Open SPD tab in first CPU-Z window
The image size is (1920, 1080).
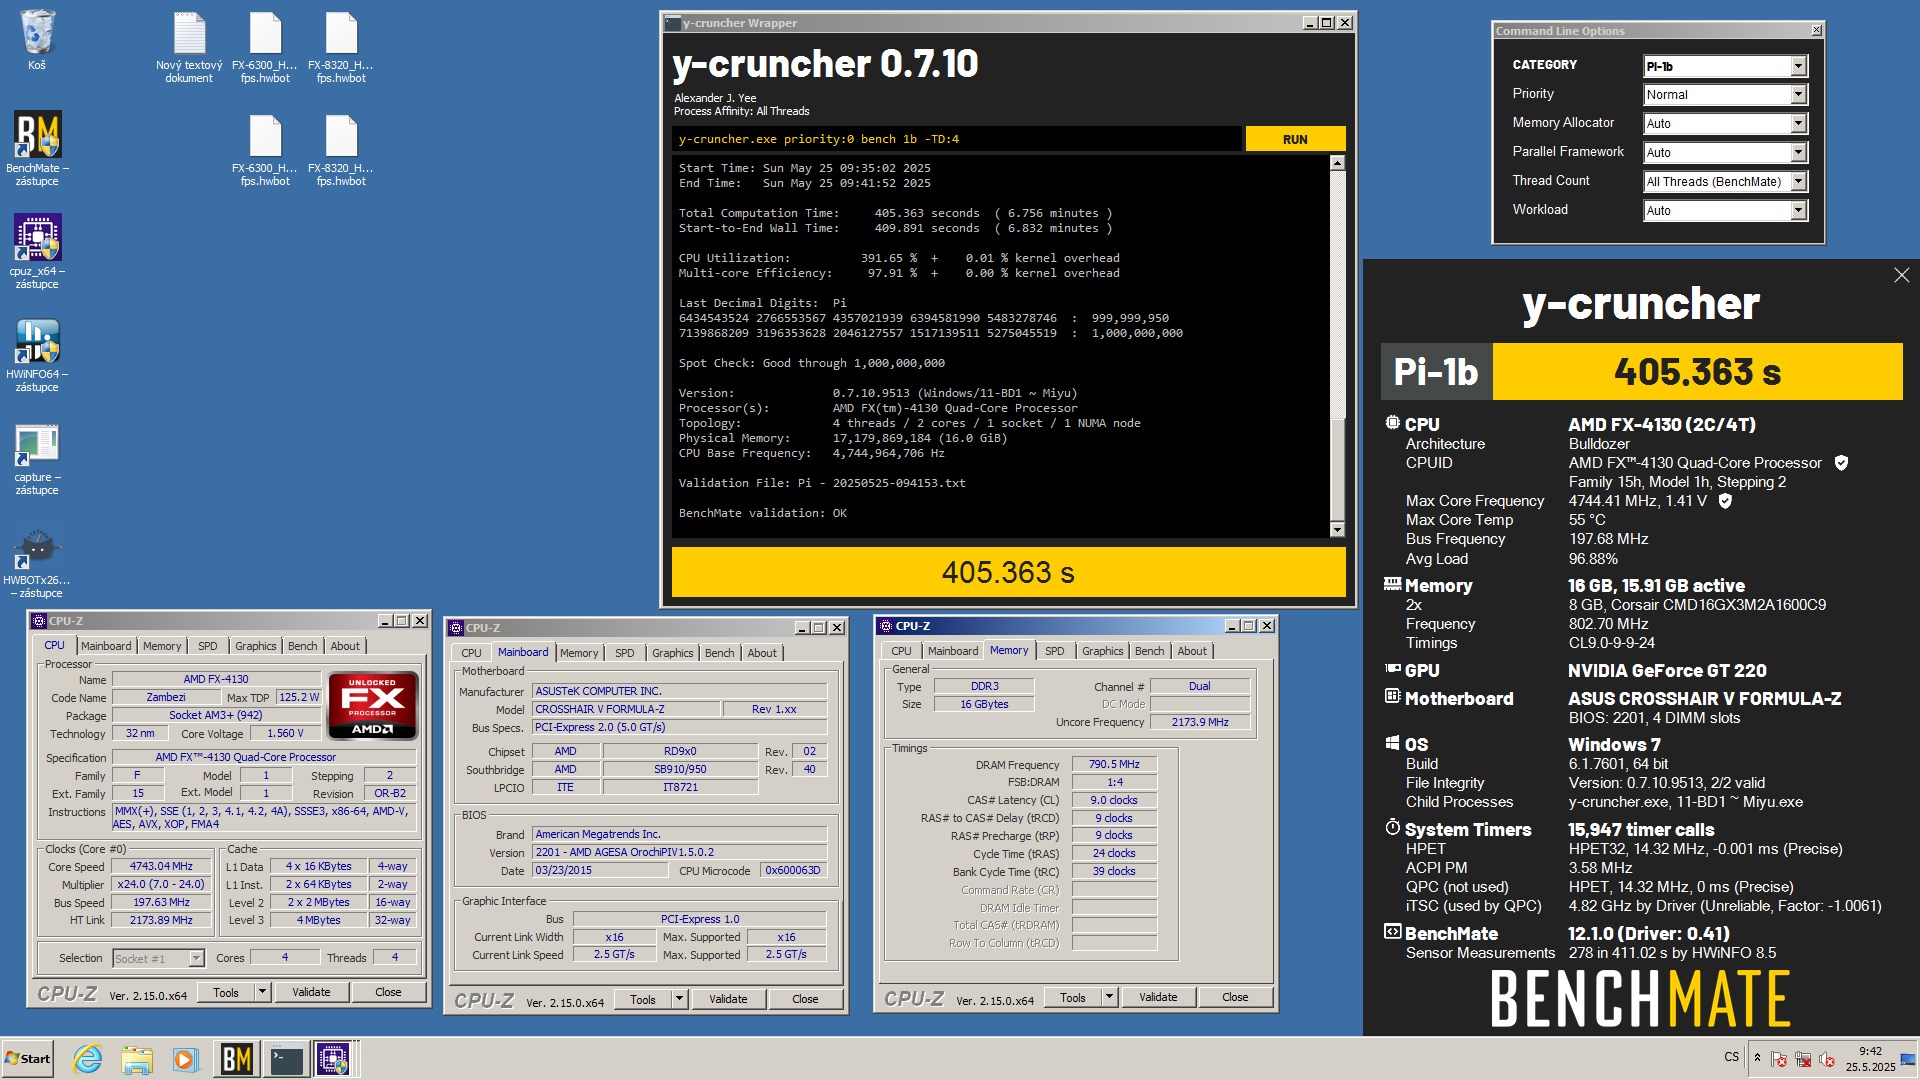pyautogui.click(x=207, y=646)
